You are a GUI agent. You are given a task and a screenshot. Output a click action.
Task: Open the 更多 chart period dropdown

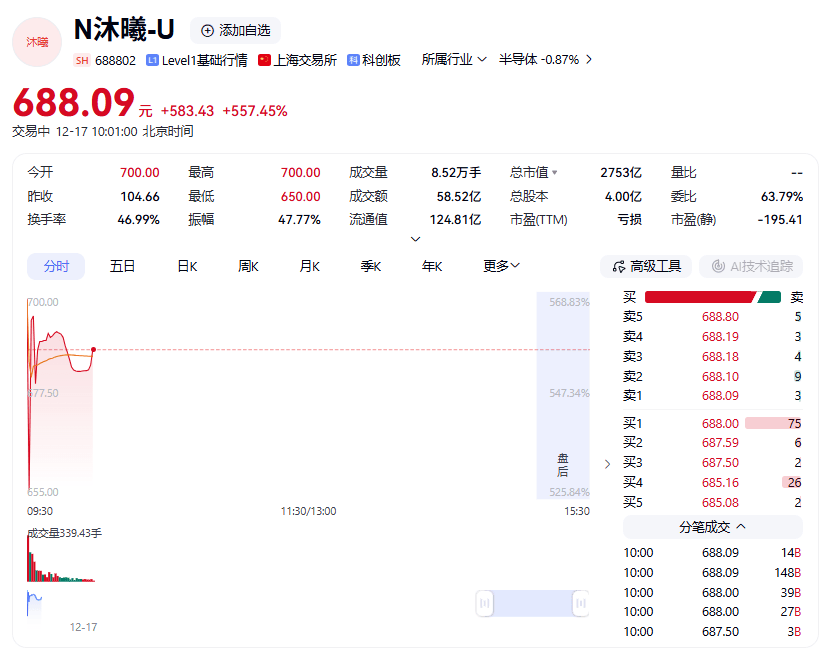pos(498,266)
